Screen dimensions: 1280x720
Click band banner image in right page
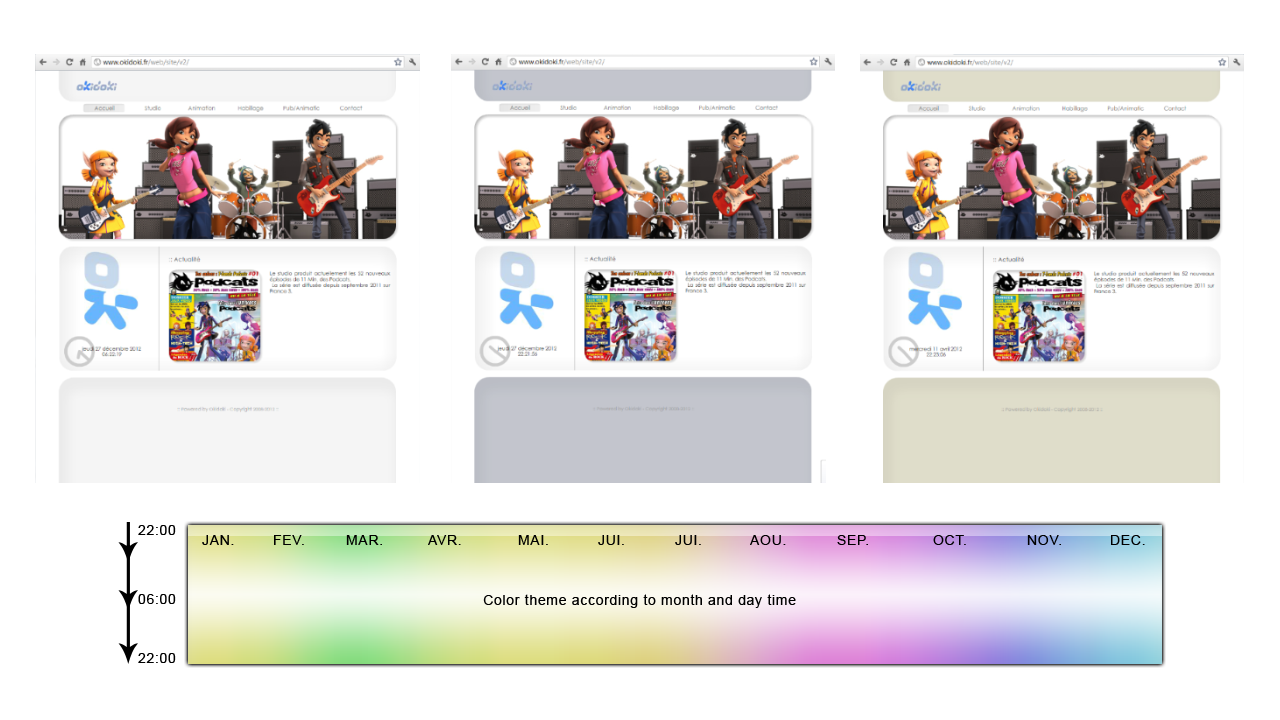[1052, 177]
